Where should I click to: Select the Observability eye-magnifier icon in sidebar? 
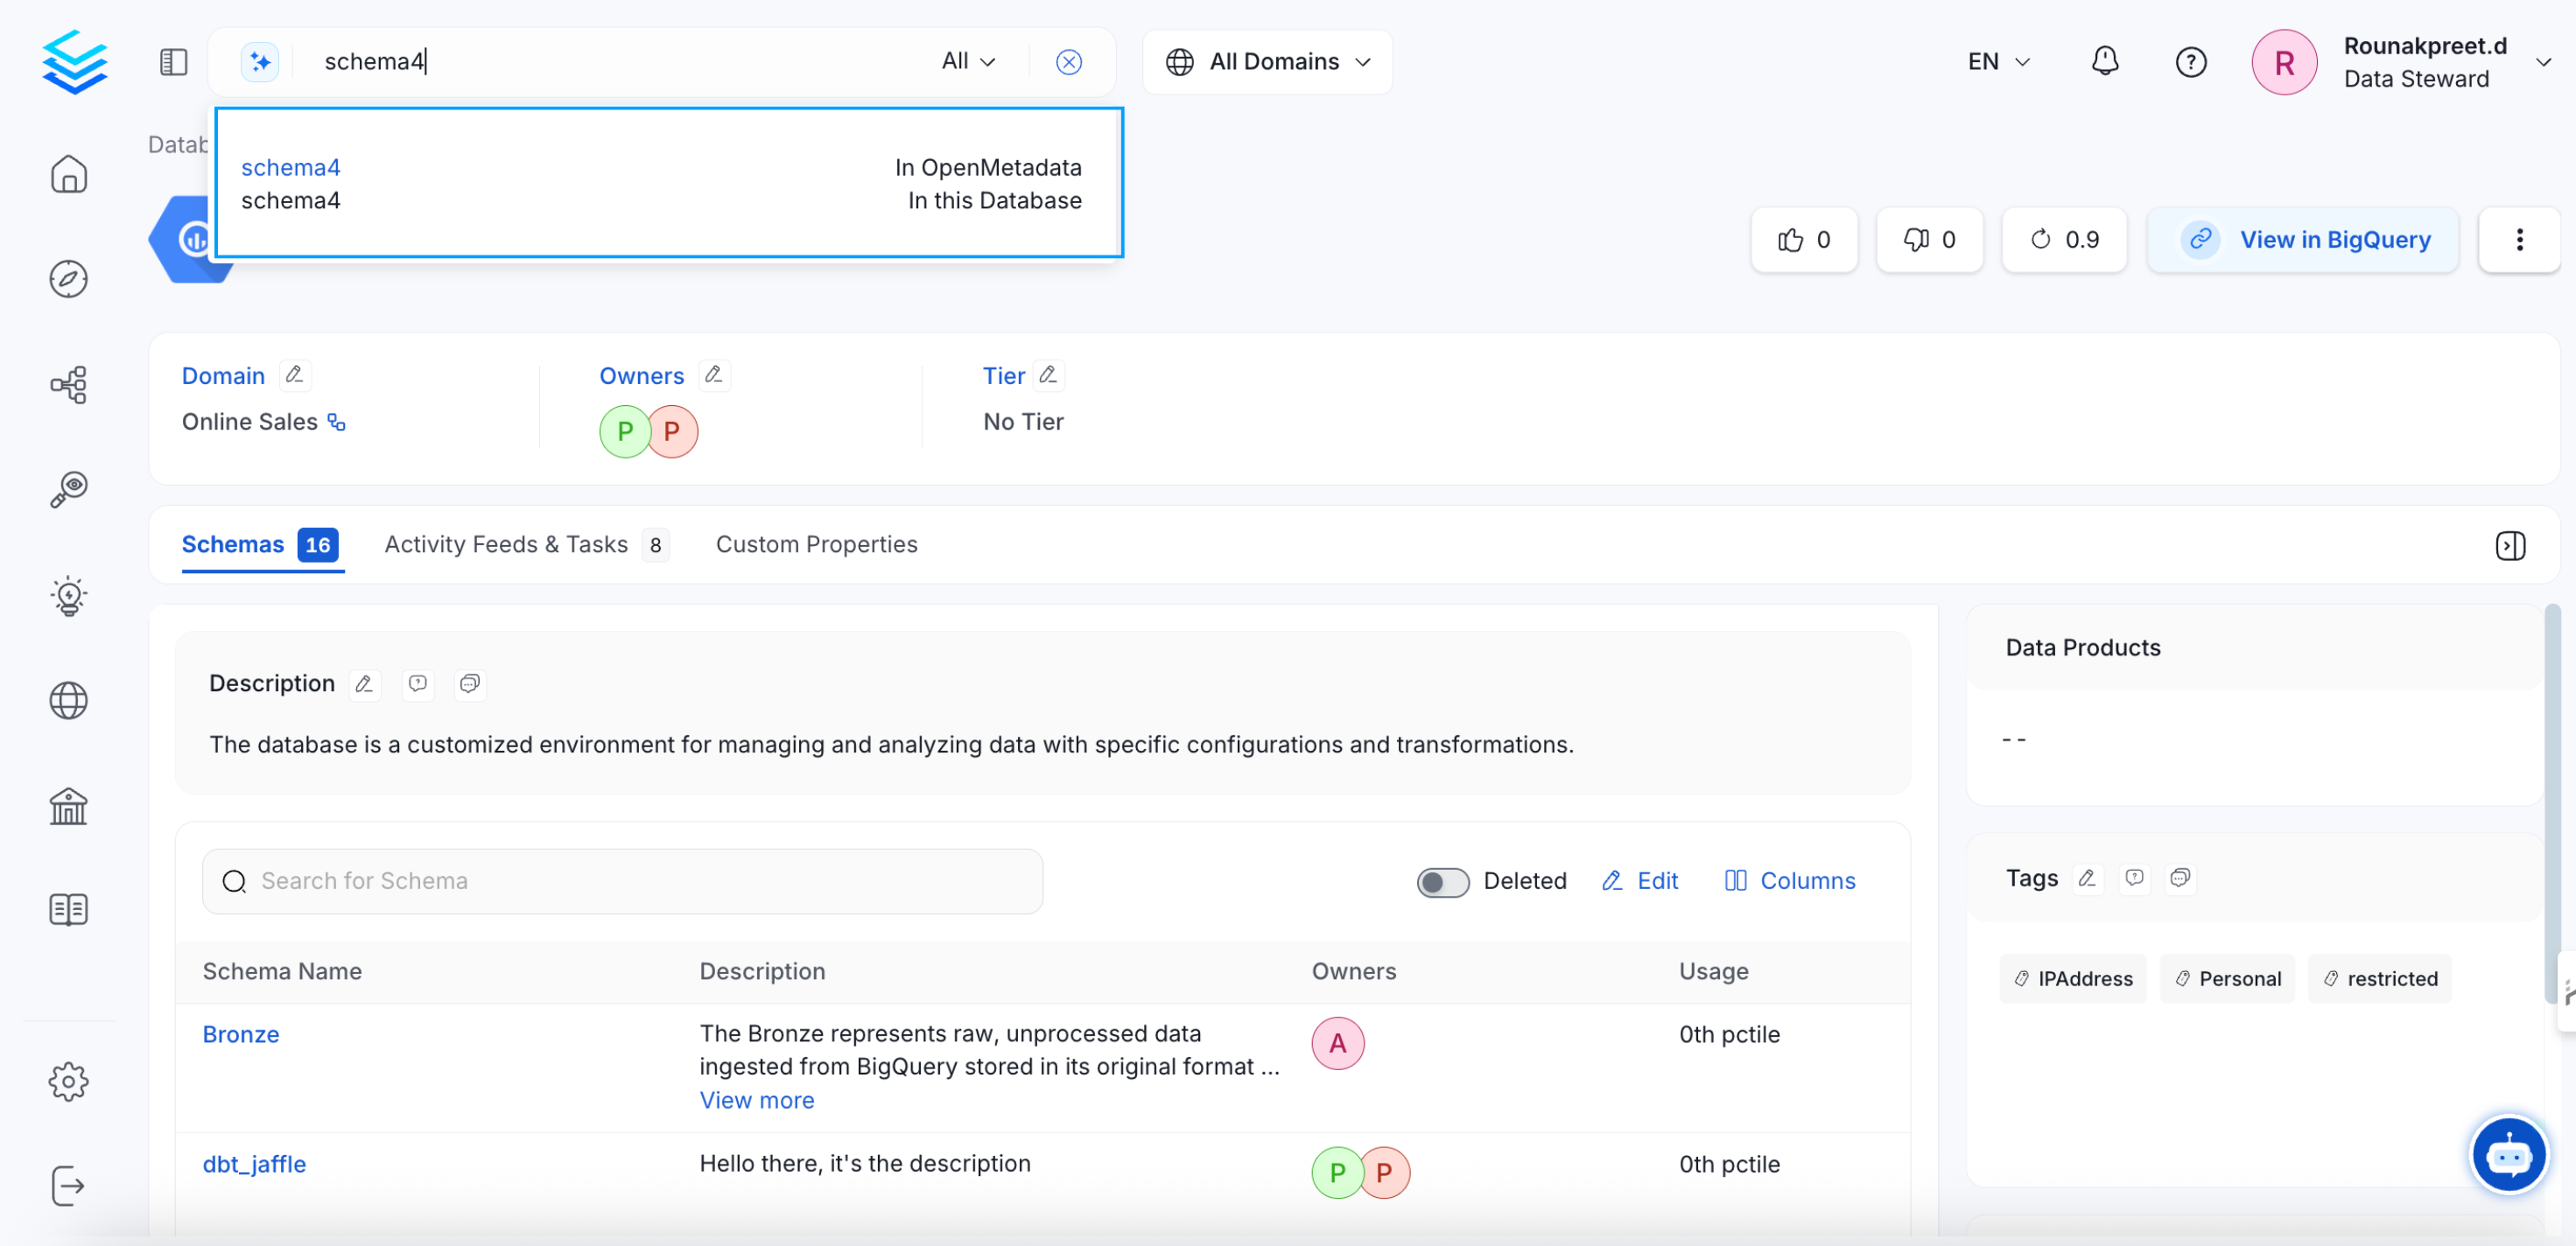click(68, 489)
